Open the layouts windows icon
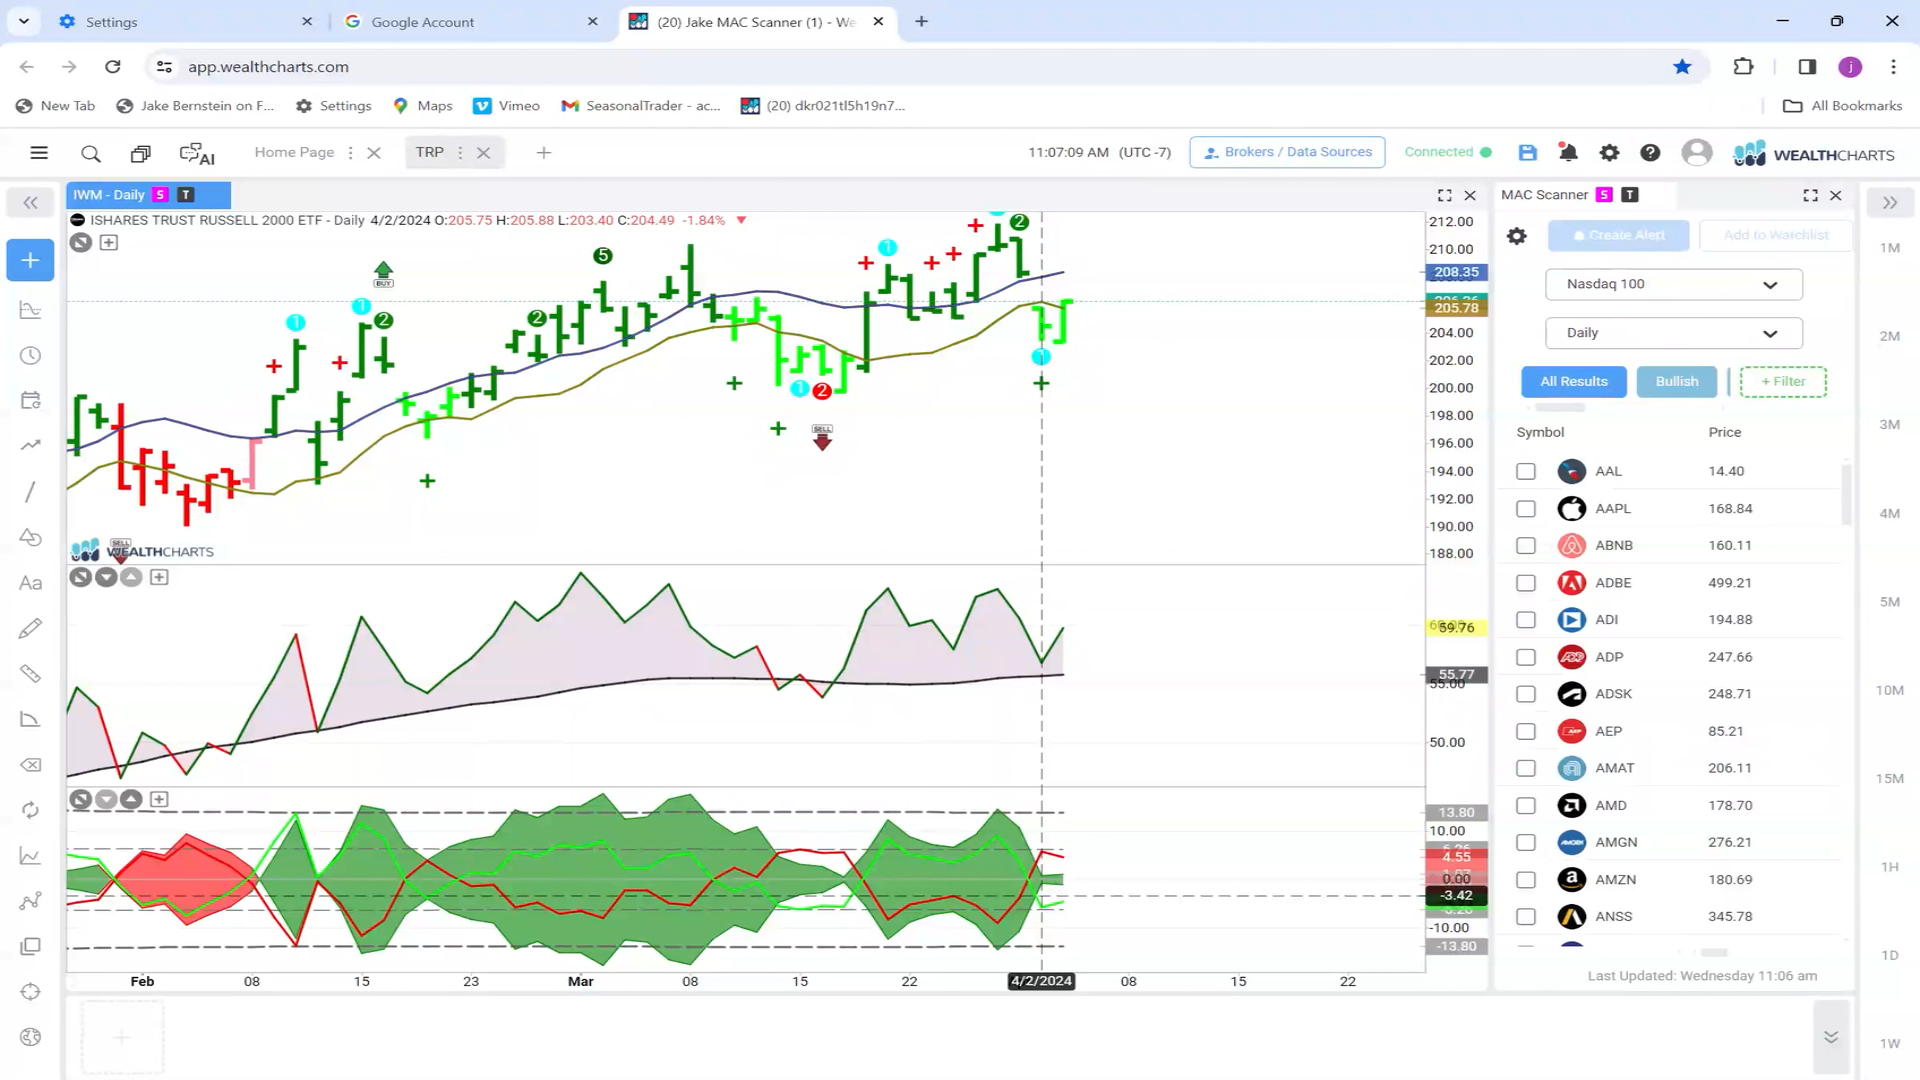Viewport: 1920px width, 1080px height. (x=141, y=153)
